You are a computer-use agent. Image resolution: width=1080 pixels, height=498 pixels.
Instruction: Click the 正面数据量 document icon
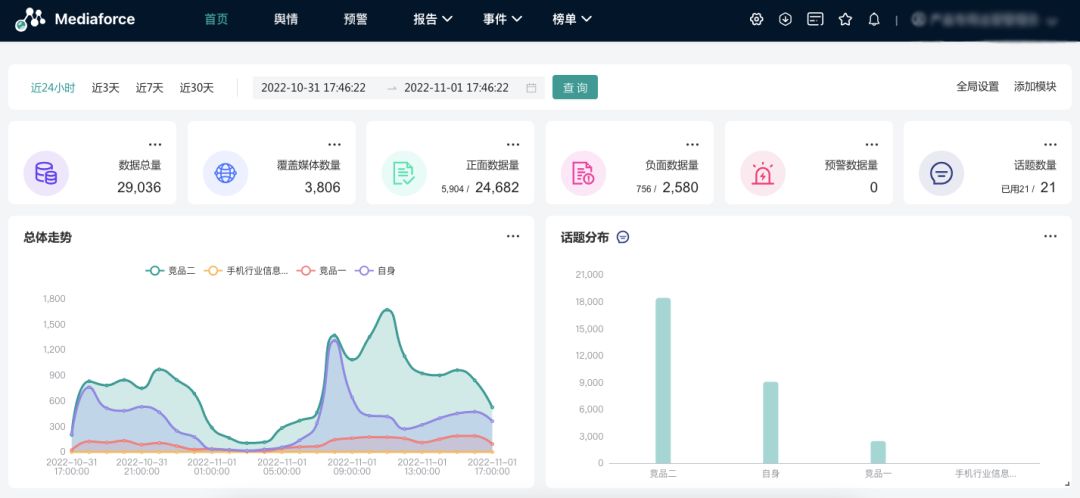pos(404,174)
